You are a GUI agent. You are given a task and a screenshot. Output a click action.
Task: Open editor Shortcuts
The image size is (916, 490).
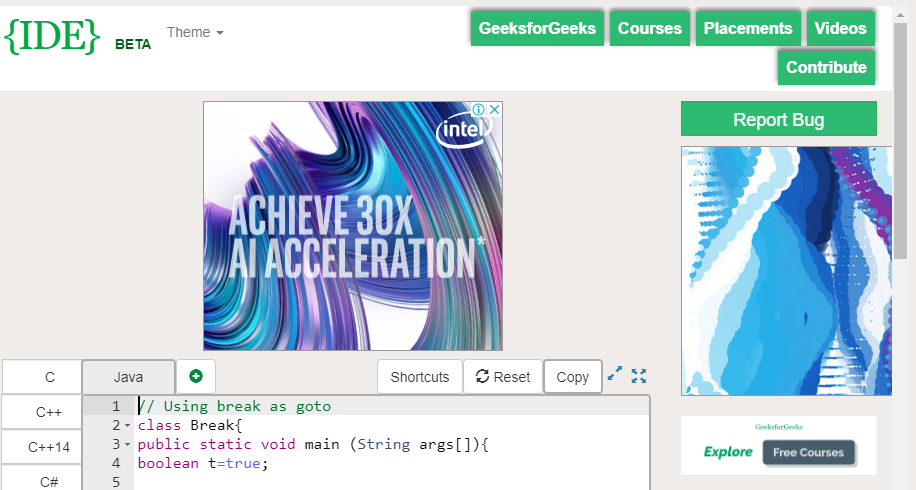pyautogui.click(x=419, y=377)
